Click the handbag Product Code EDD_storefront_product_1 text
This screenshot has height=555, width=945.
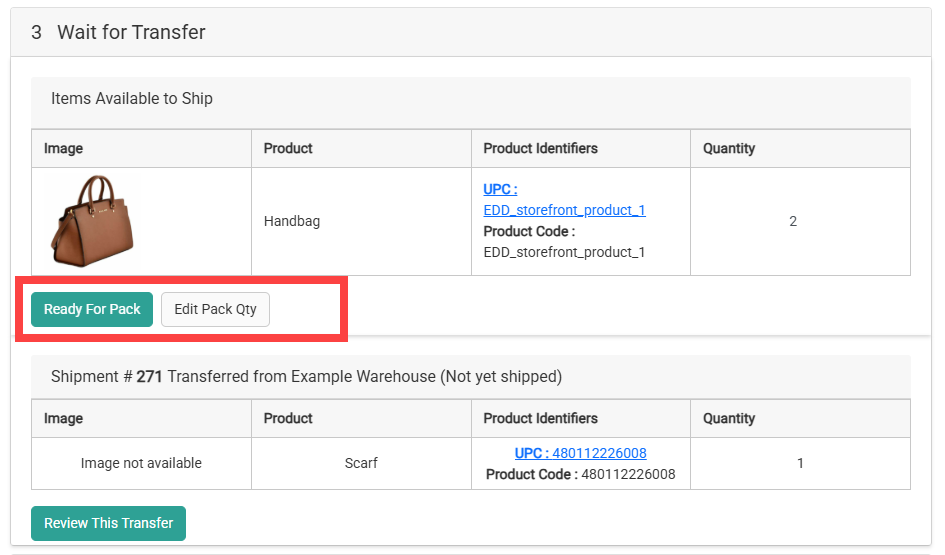tap(564, 252)
